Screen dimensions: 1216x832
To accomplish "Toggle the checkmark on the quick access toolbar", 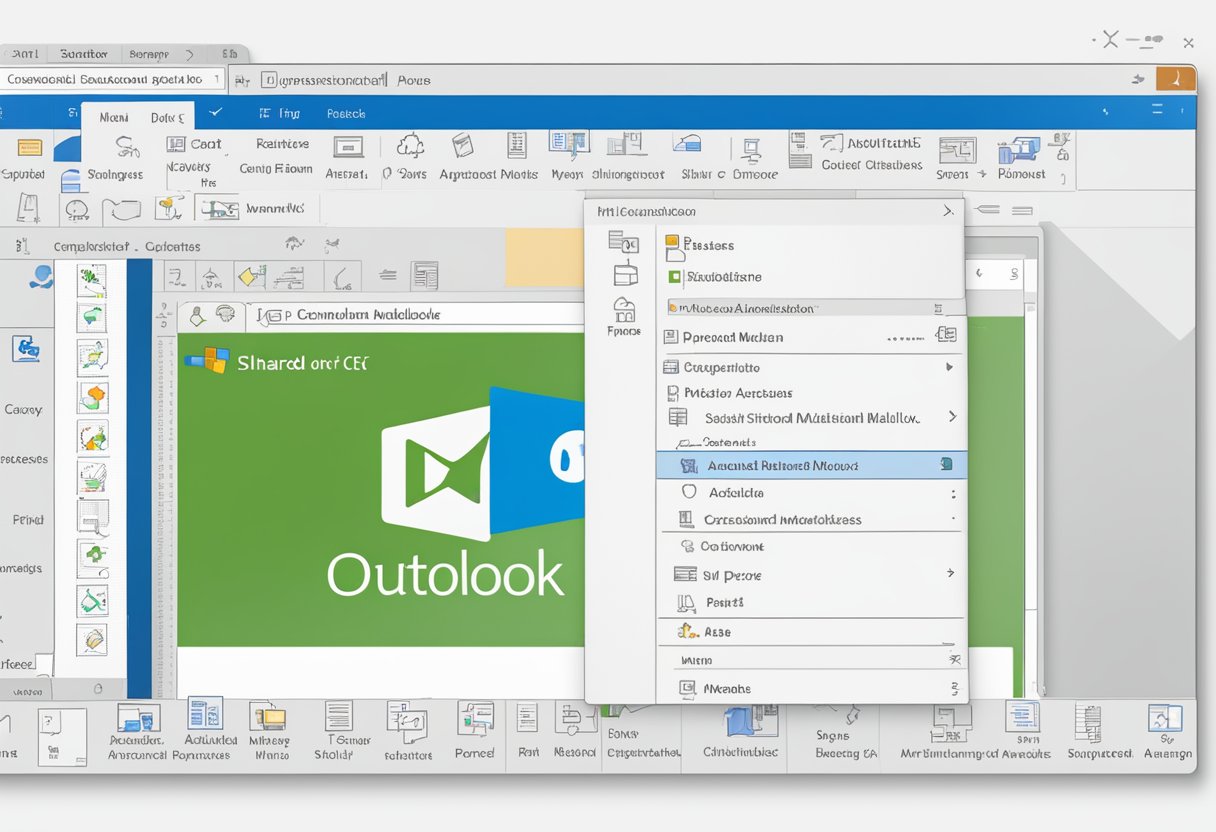I will [x=216, y=113].
